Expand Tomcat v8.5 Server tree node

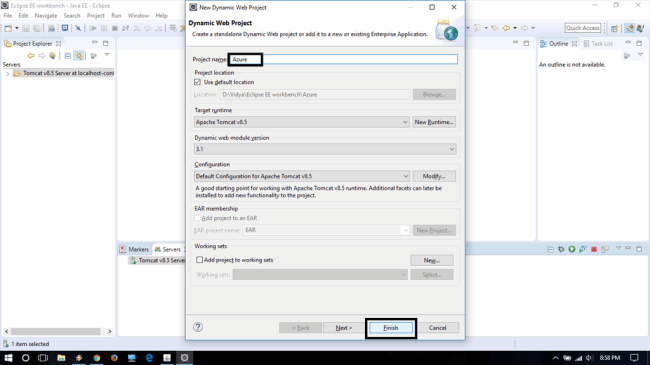point(7,73)
